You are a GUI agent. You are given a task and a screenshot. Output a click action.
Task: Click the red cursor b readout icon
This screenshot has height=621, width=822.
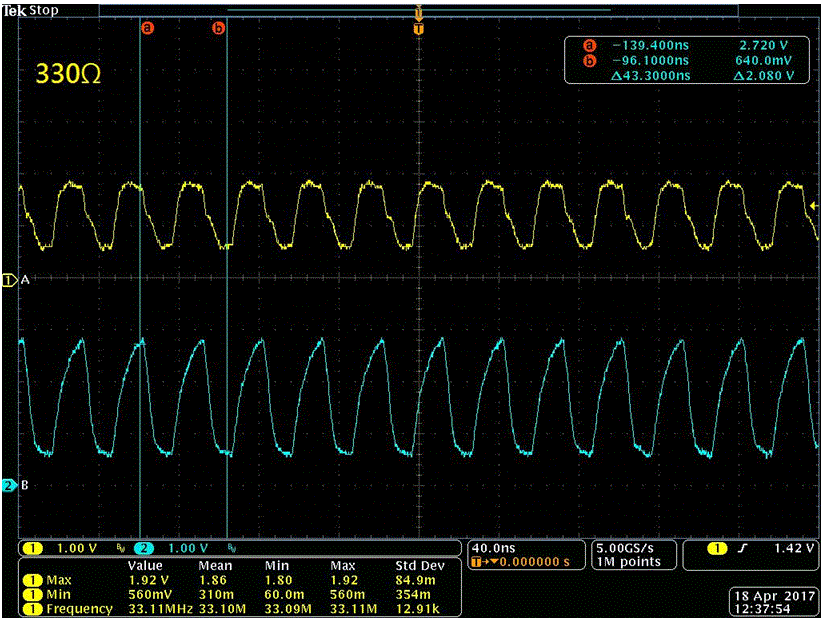tap(590, 61)
